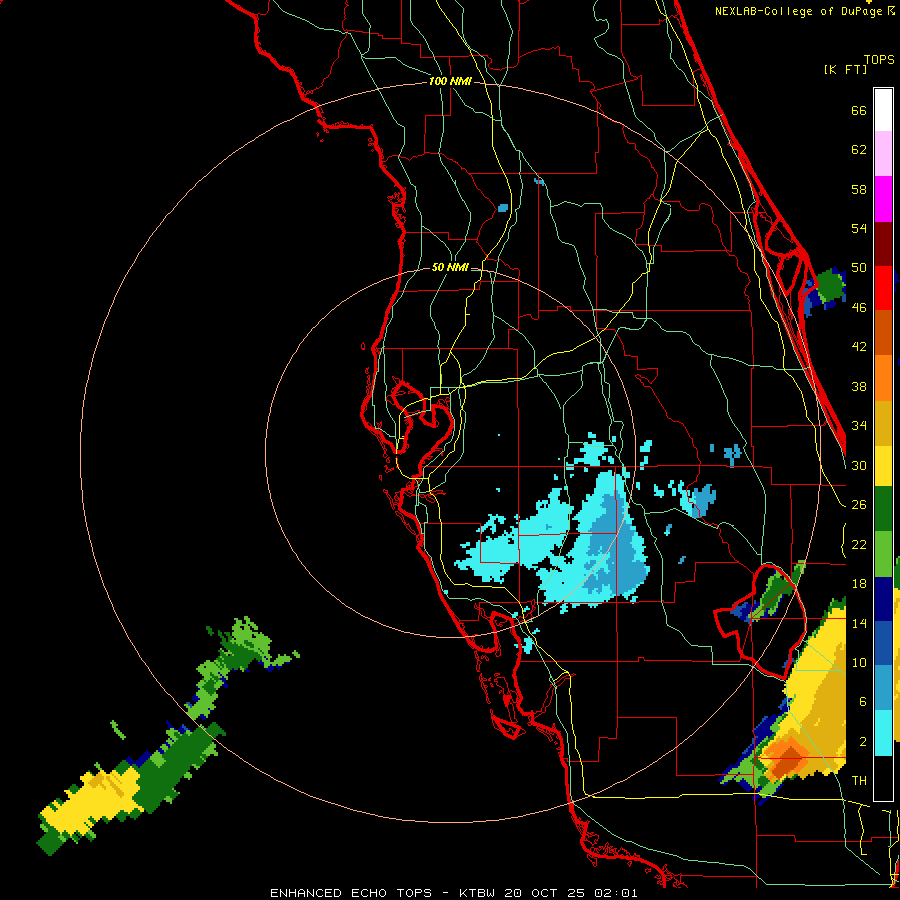Select the "38" scale label

[x=859, y=386]
